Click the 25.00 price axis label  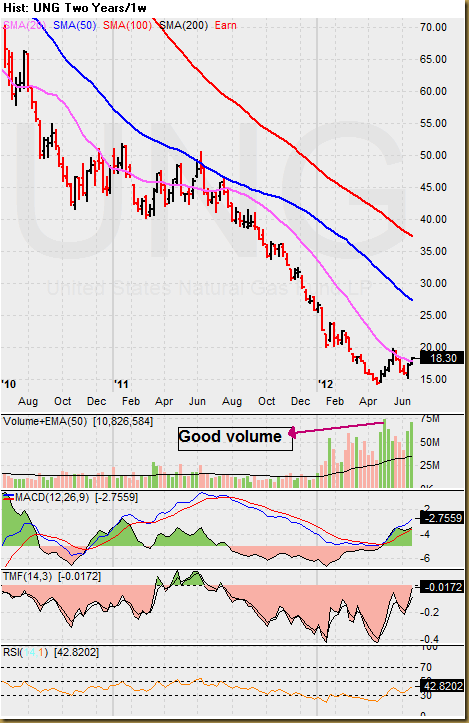coord(433,315)
